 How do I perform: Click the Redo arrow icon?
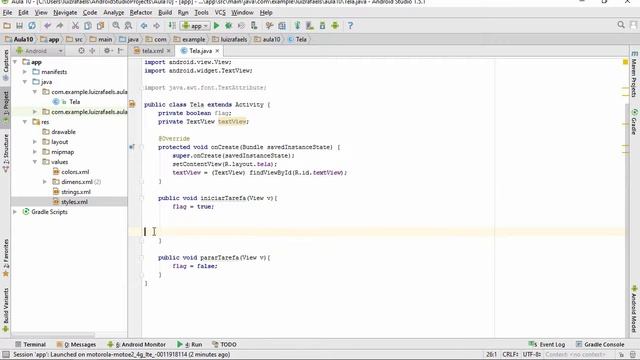(x=60, y=26)
